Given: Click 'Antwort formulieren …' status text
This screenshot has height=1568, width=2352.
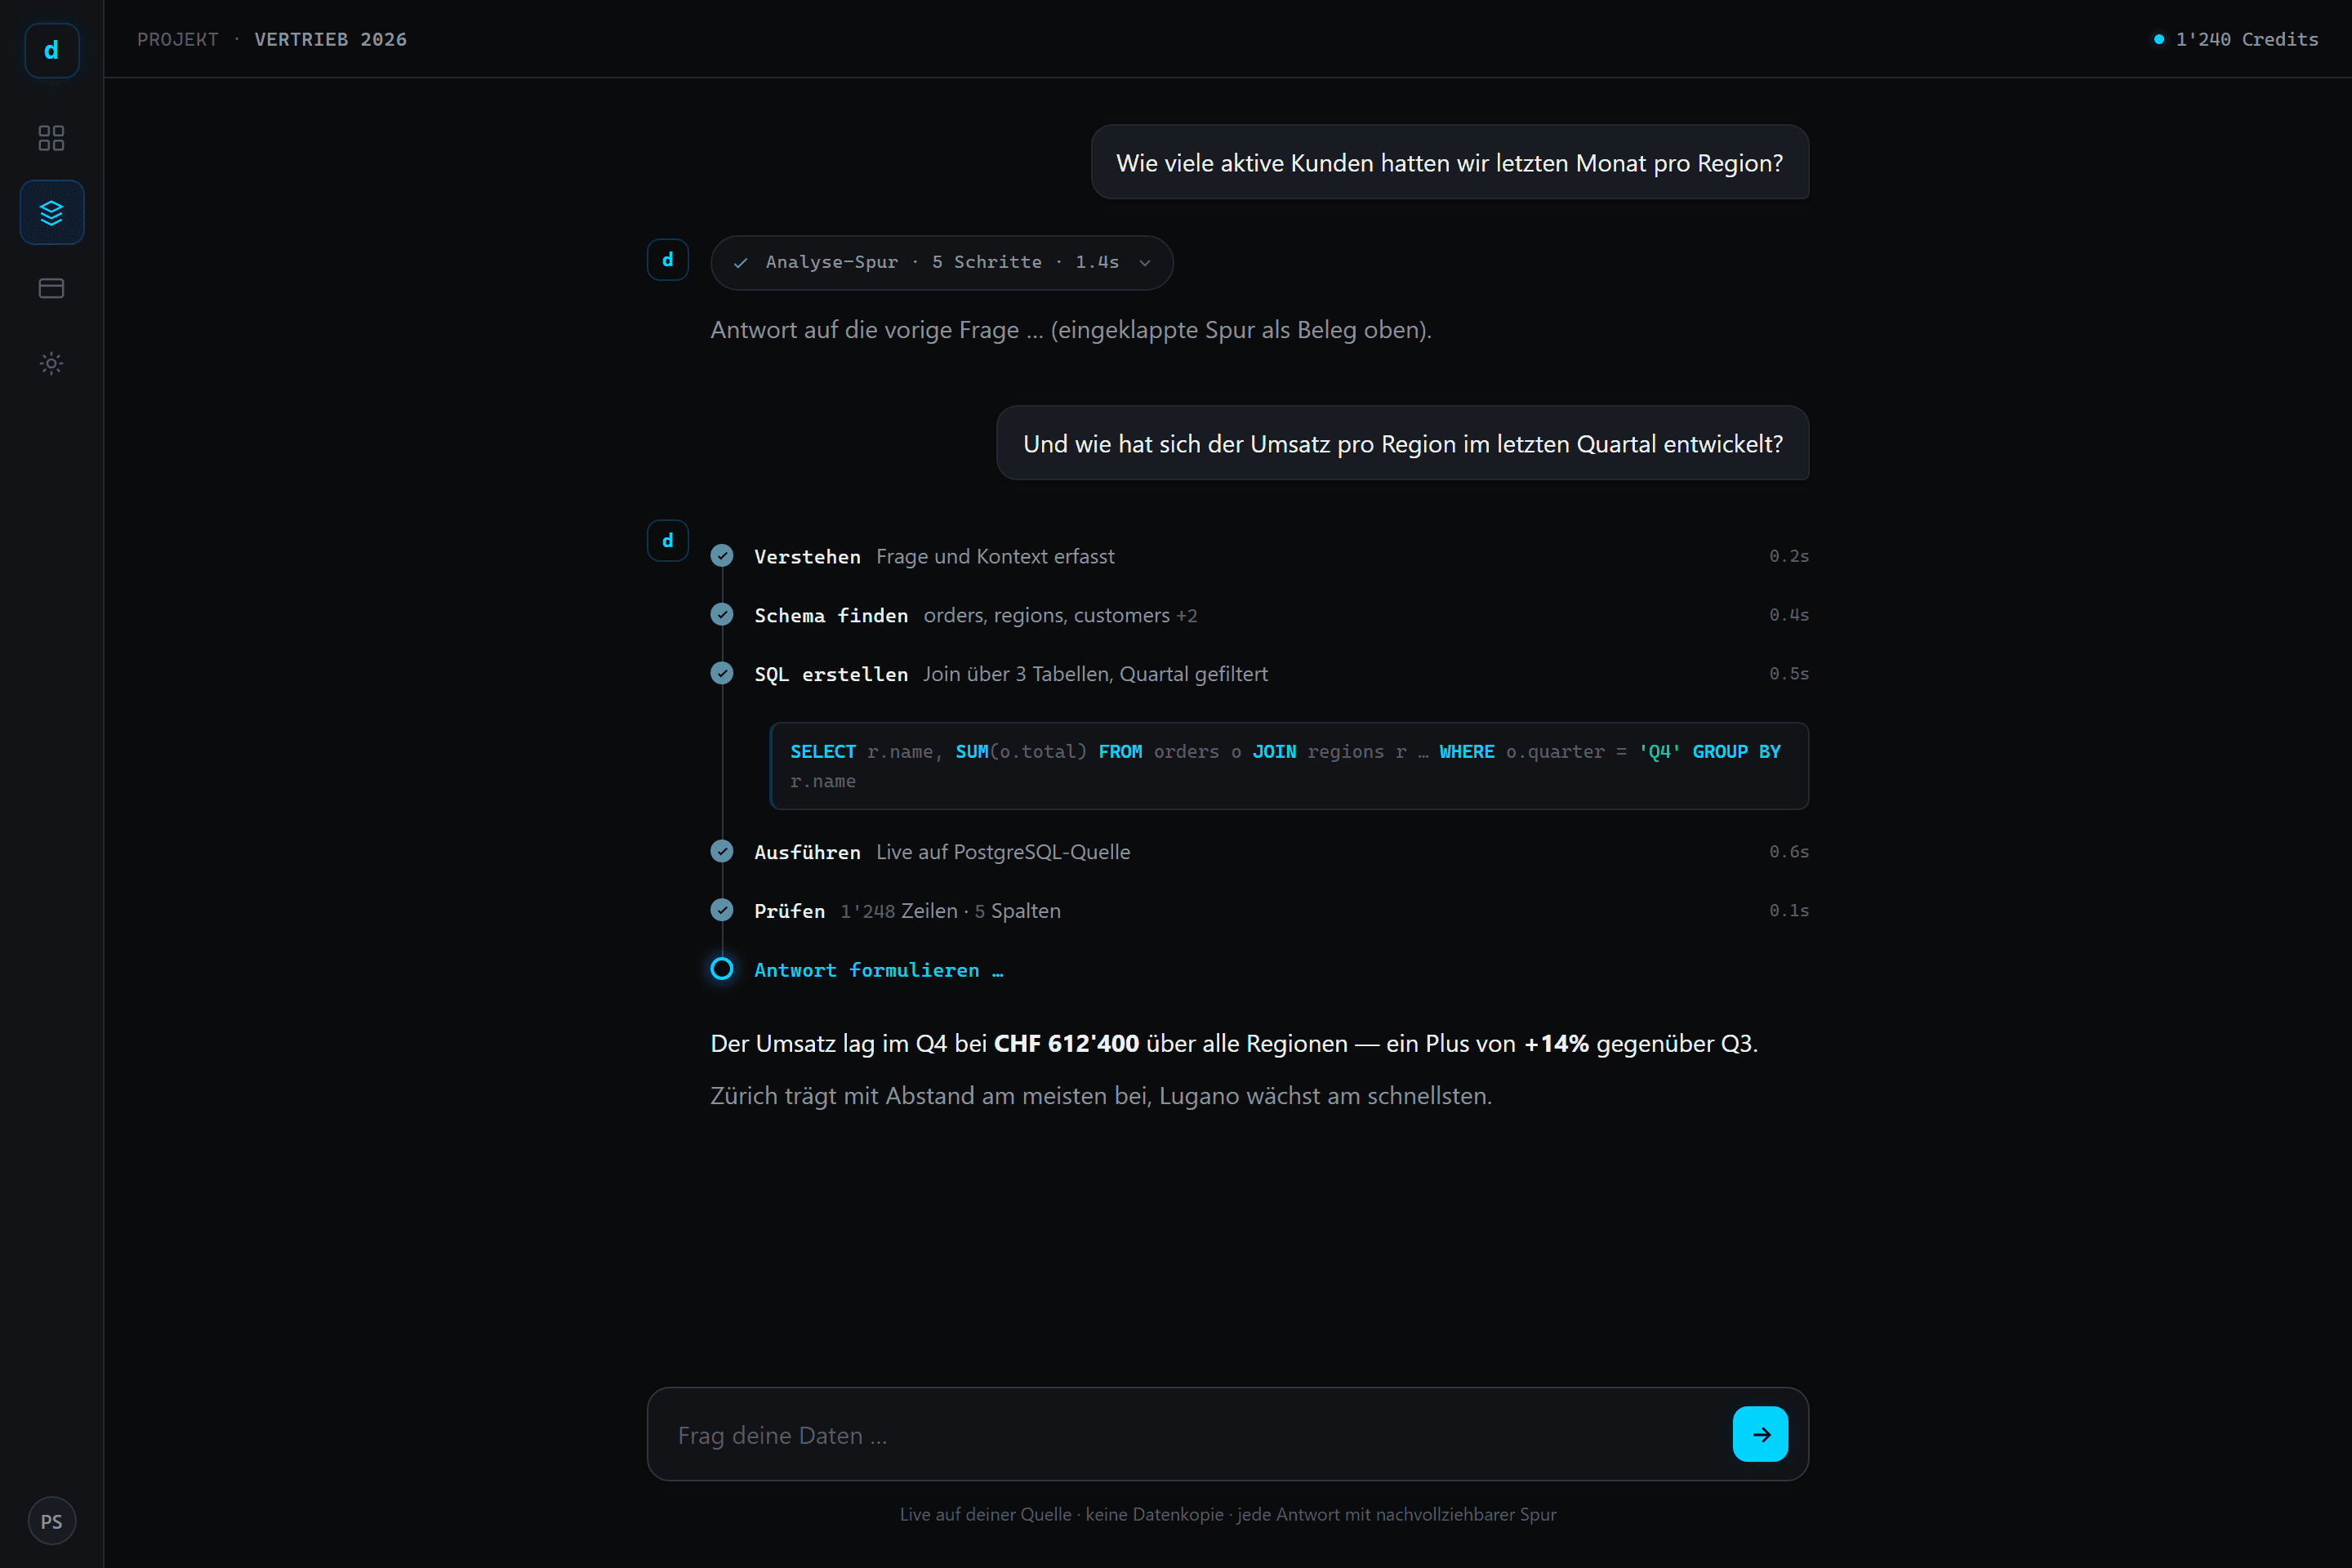Looking at the screenshot, I should point(879,970).
